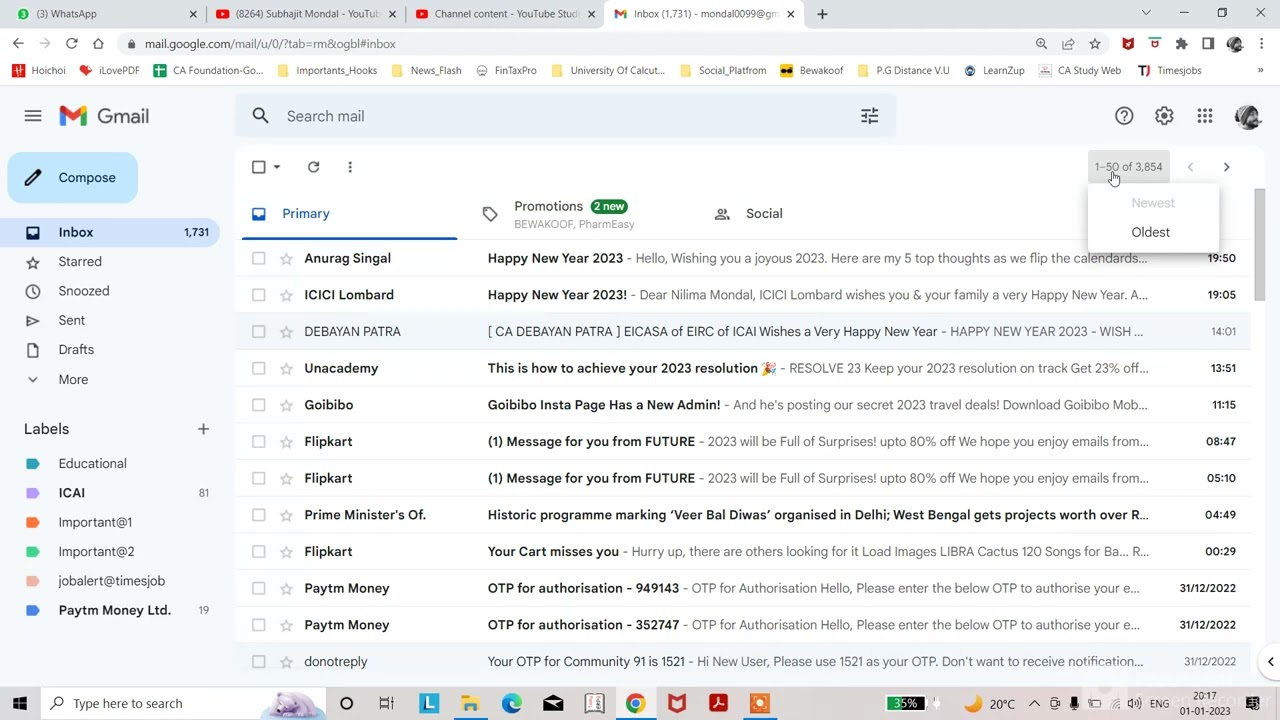1280x720 pixels.
Task: Reload the page in Chrome
Action: click(x=71, y=44)
